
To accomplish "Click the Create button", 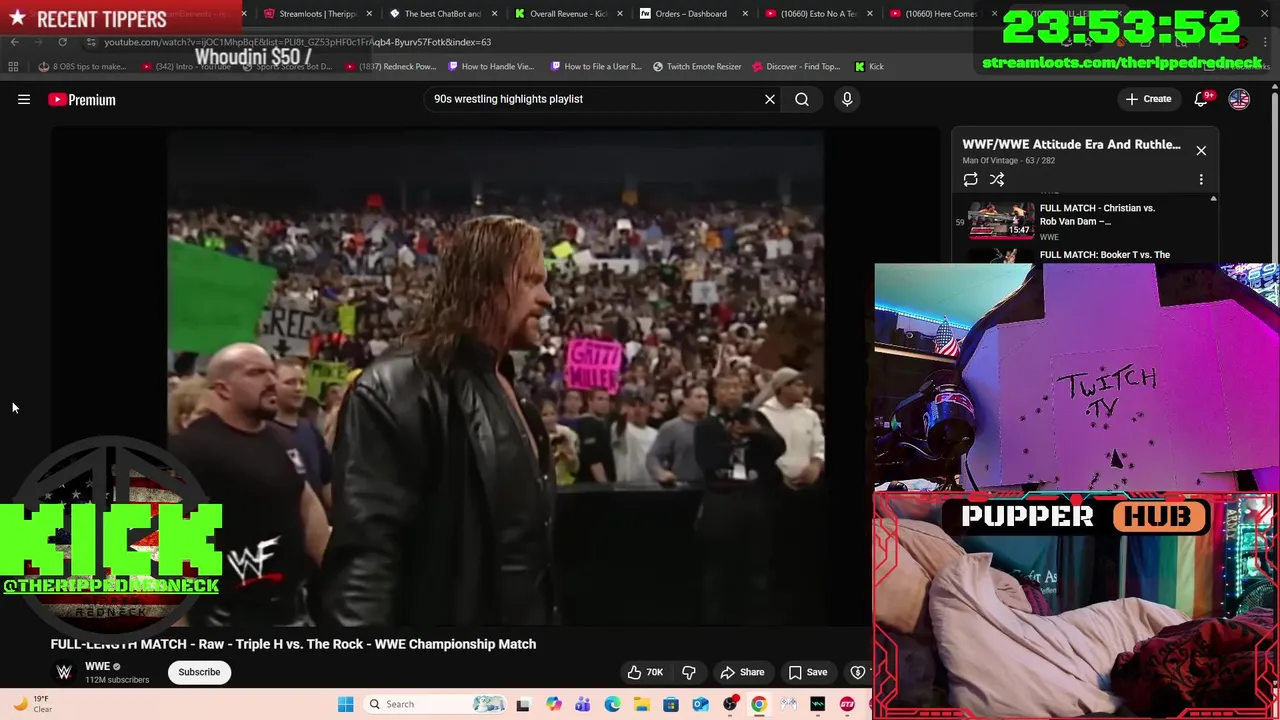I will coord(1148,99).
